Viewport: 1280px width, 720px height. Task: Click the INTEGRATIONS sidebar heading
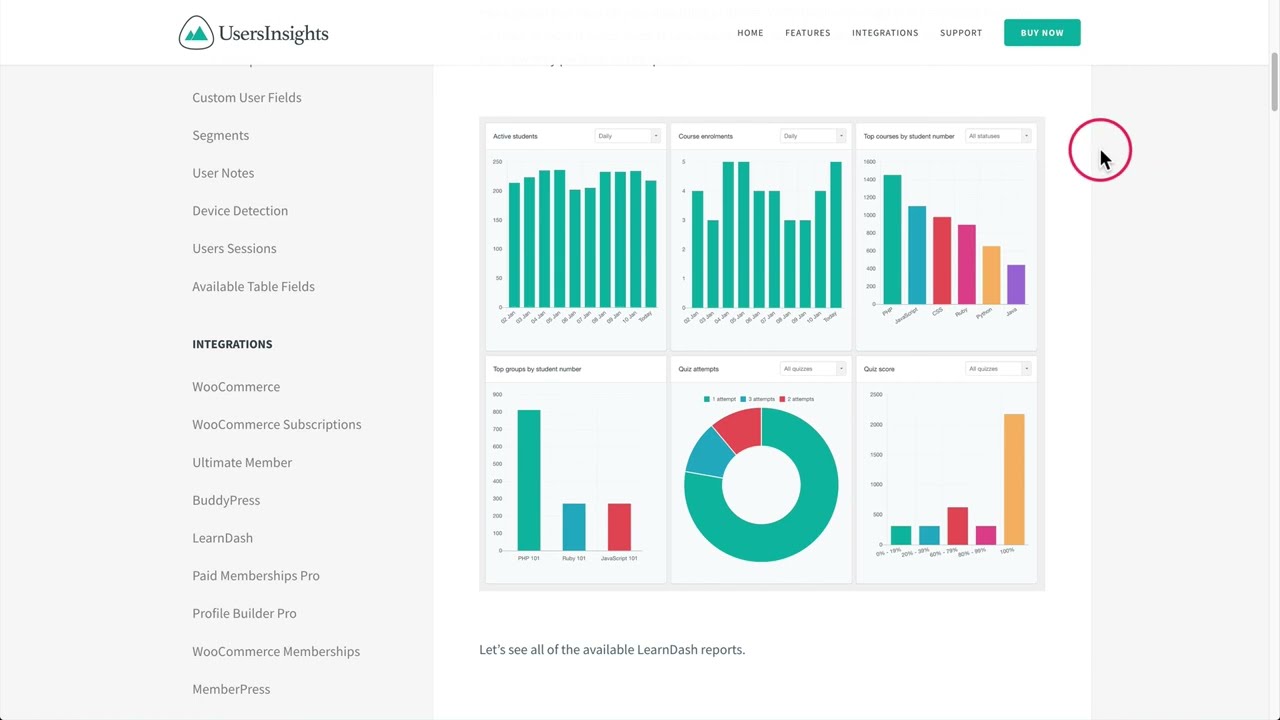tap(232, 344)
